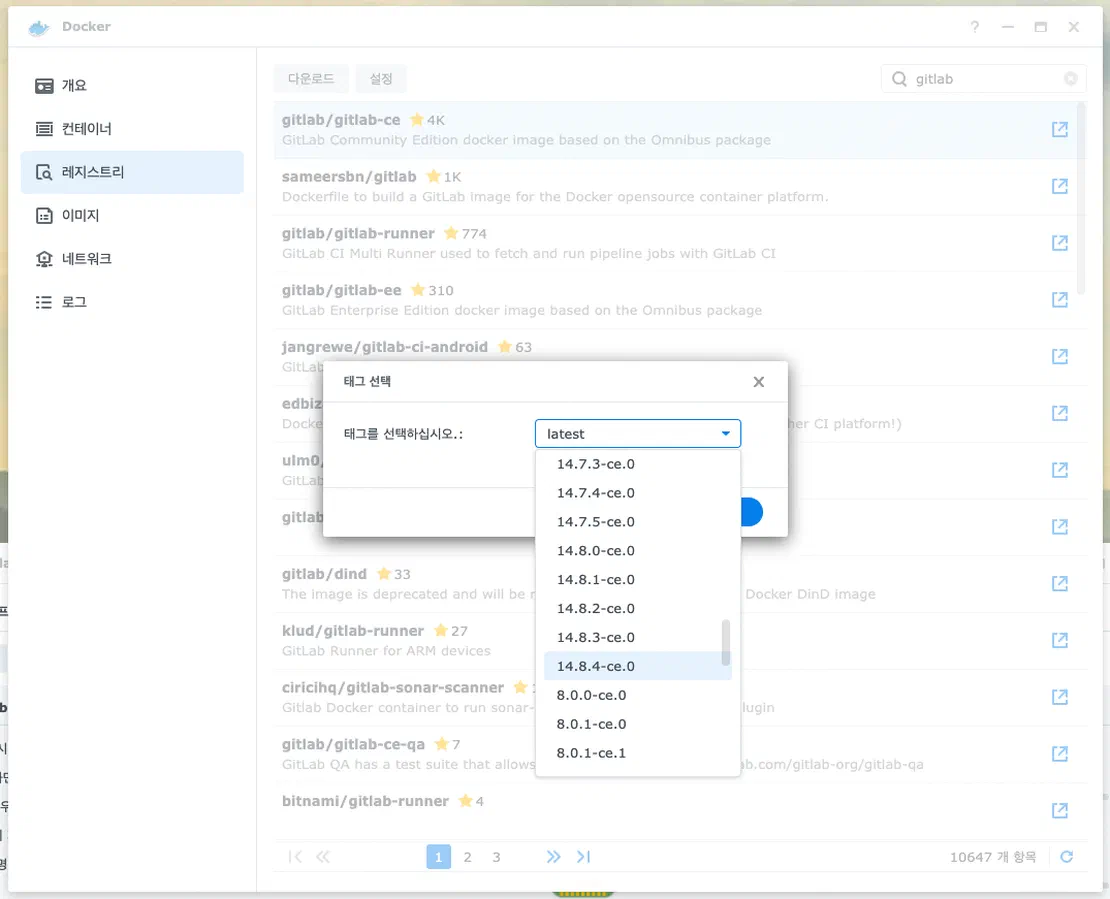The width and height of the screenshot is (1110, 899).
Task: Open the Docker help question mark
Action: pyautogui.click(x=975, y=27)
